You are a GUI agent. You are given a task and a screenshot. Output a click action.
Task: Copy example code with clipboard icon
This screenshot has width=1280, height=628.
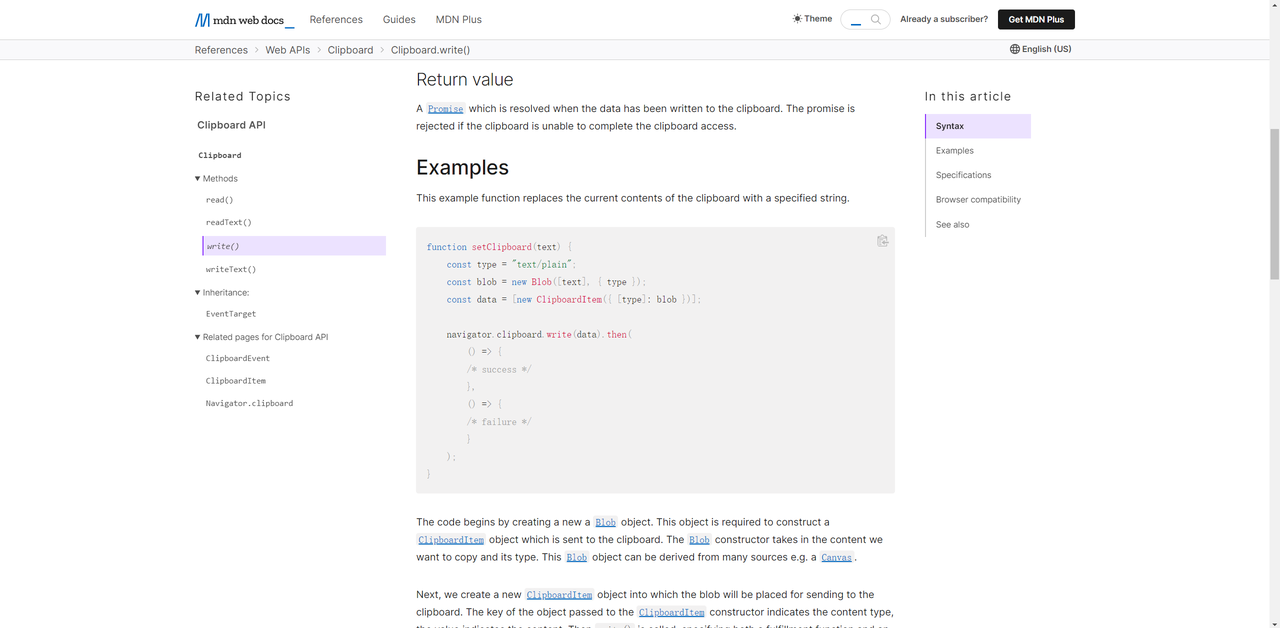pyautogui.click(x=882, y=241)
